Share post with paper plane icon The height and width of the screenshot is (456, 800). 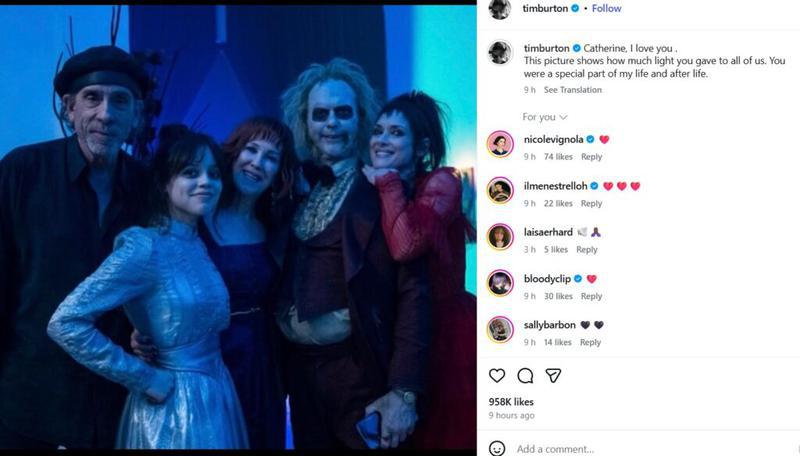(553, 376)
